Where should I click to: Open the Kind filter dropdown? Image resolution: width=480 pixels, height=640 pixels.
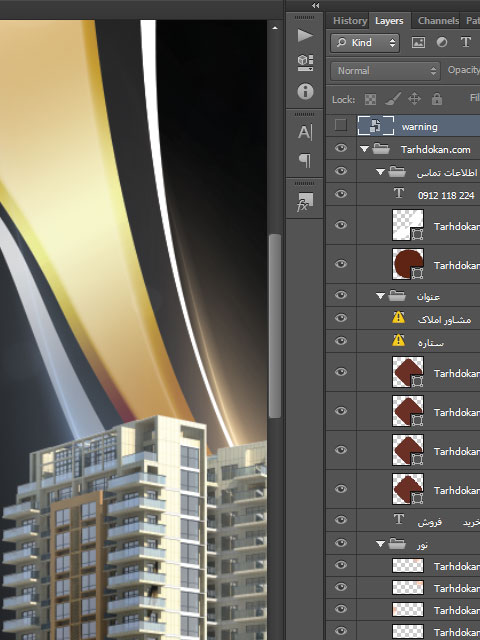365,42
